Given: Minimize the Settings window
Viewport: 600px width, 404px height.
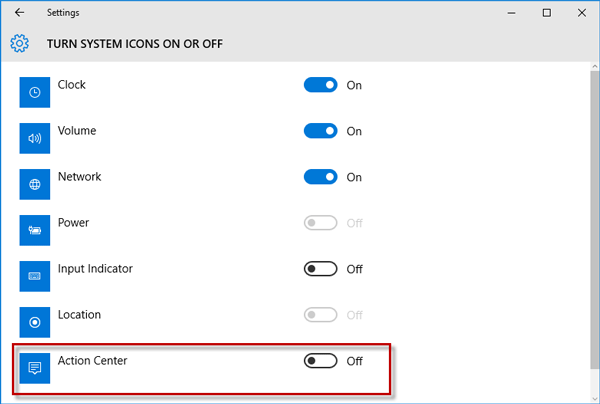Looking at the screenshot, I should 511,13.
